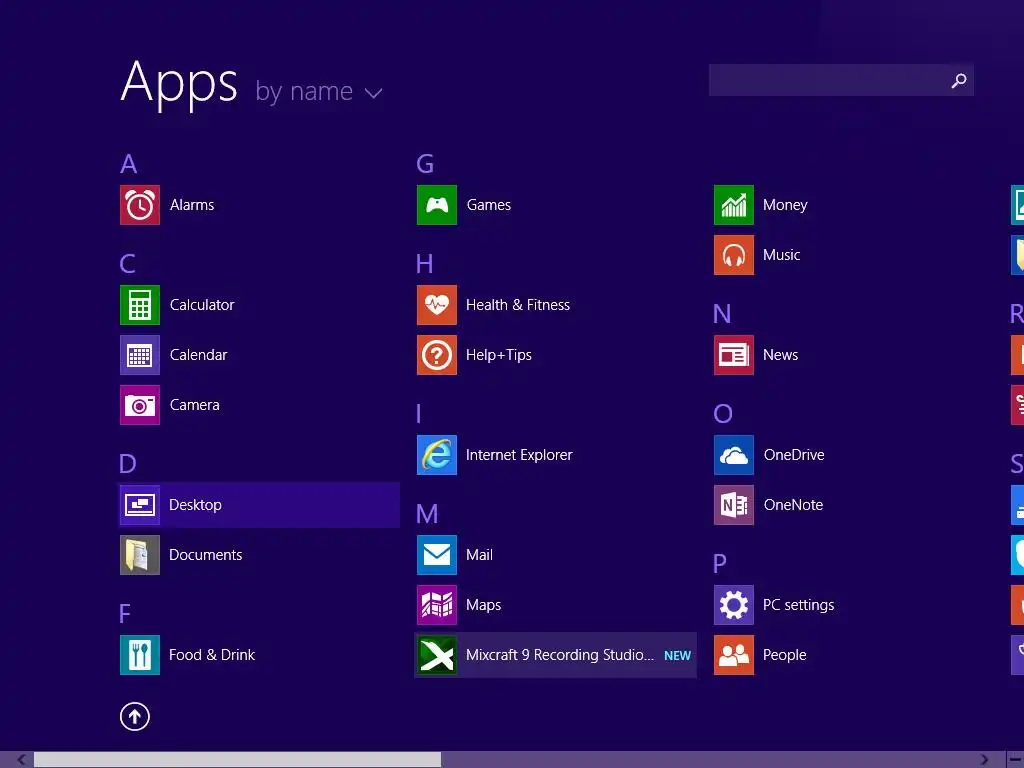Image resolution: width=1024 pixels, height=768 pixels.
Task: Select the letter H group heading
Action: [x=424, y=264]
